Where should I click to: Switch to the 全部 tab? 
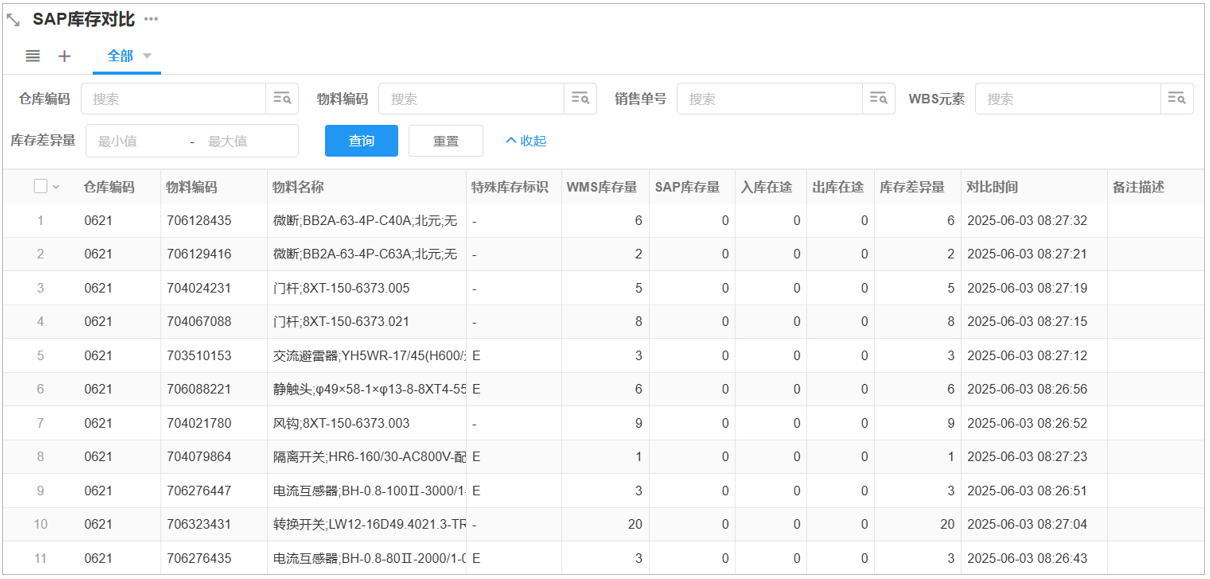pyautogui.click(x=120, y=56)
